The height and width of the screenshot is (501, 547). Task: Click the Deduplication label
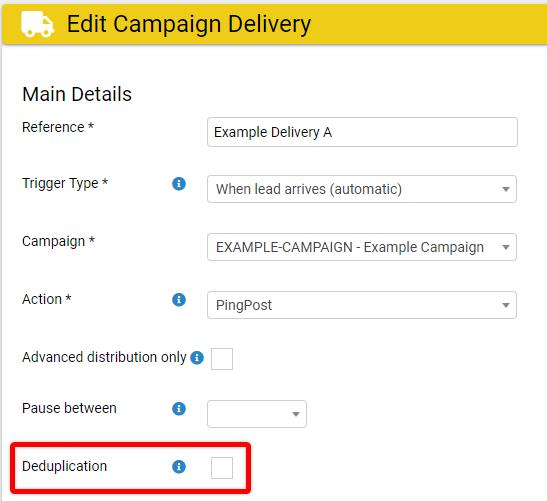65,466
